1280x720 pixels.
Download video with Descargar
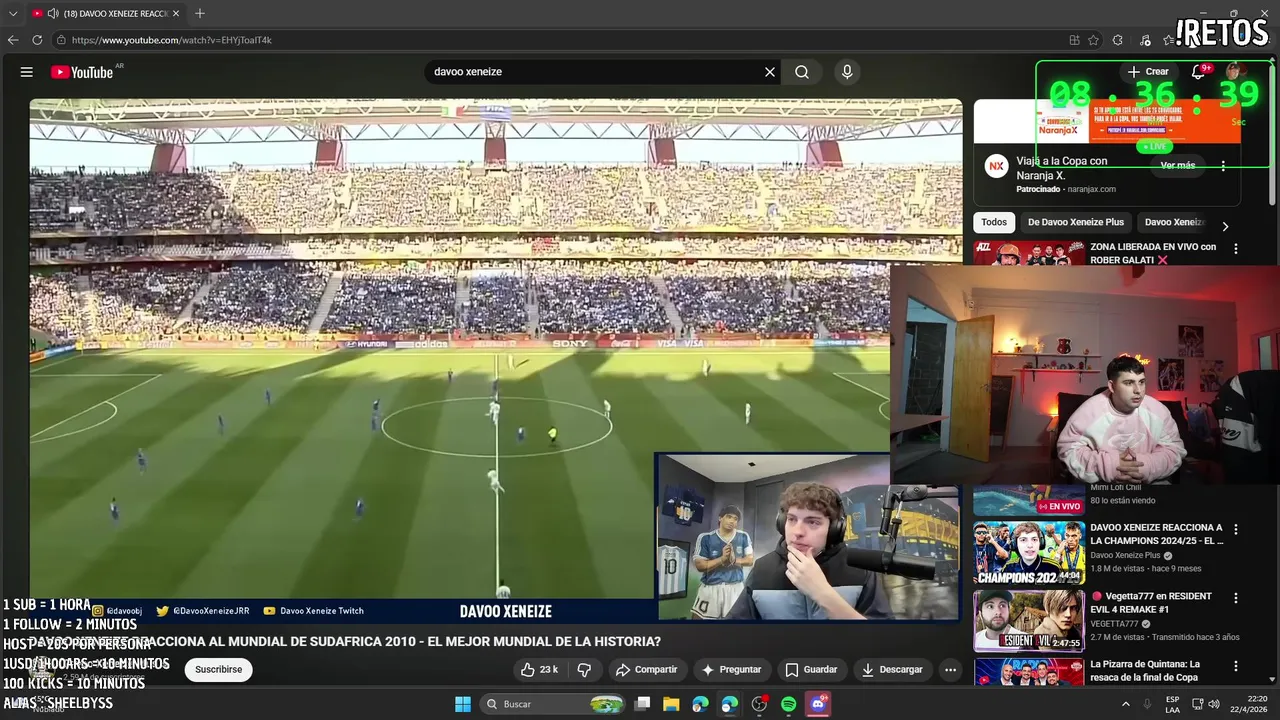(892, 669)
